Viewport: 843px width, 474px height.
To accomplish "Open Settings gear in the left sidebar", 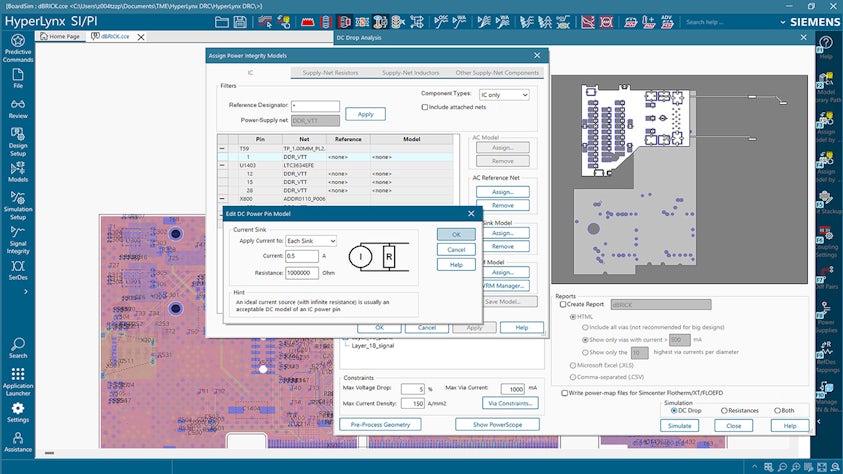I will [x=18, y=412].
